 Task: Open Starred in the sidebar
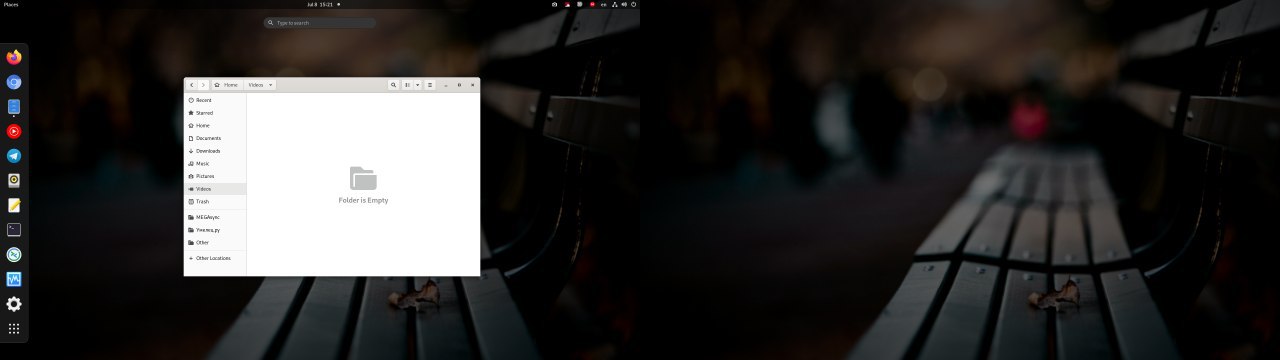tap(215, 113)
